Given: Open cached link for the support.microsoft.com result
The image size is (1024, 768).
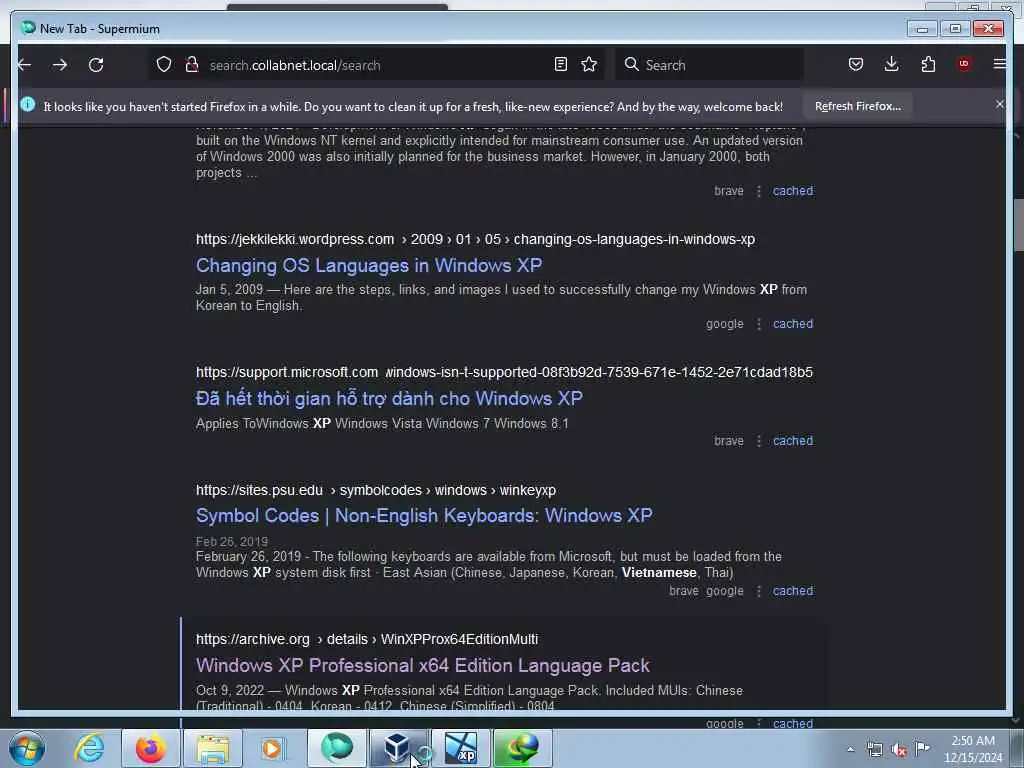Looking at the screenshot, I should coord(793,441).
